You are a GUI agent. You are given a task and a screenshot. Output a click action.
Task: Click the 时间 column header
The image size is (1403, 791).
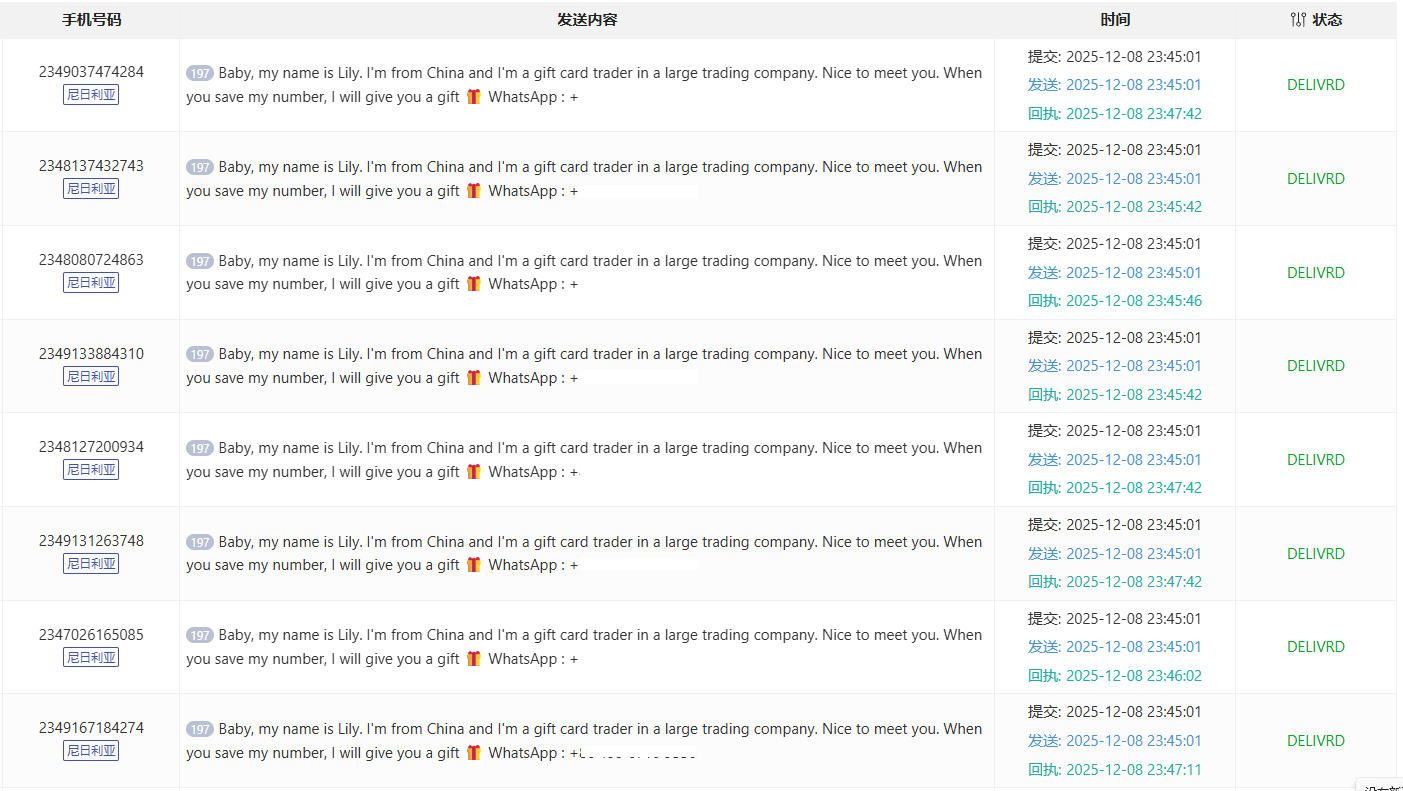click(x=1115, y=20)
